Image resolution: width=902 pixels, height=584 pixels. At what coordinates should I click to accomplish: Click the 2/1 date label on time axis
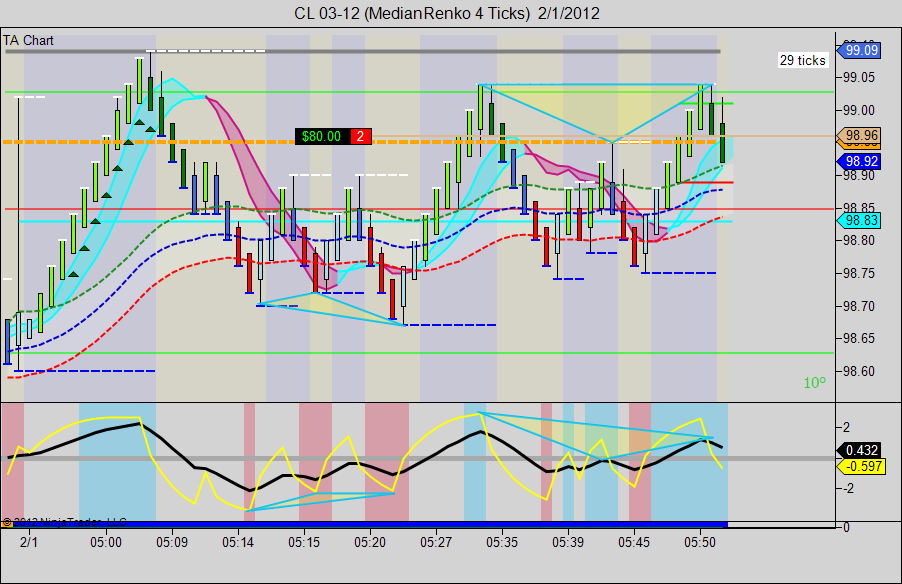click(29, 543)
